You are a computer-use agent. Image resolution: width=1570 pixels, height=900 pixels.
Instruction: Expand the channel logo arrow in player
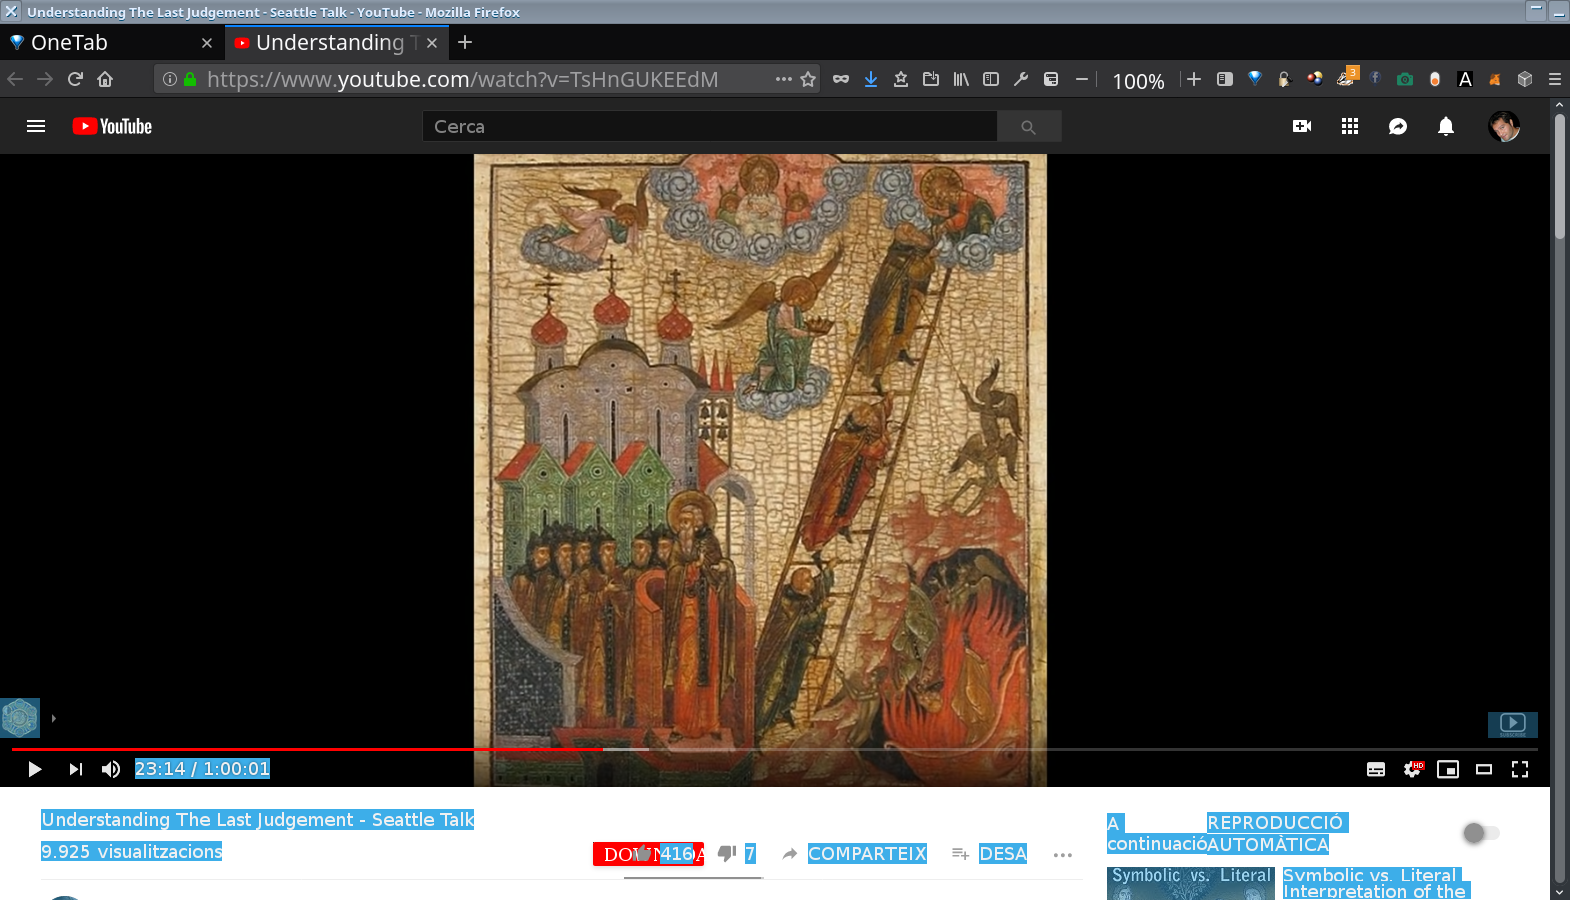click(53, 718)
